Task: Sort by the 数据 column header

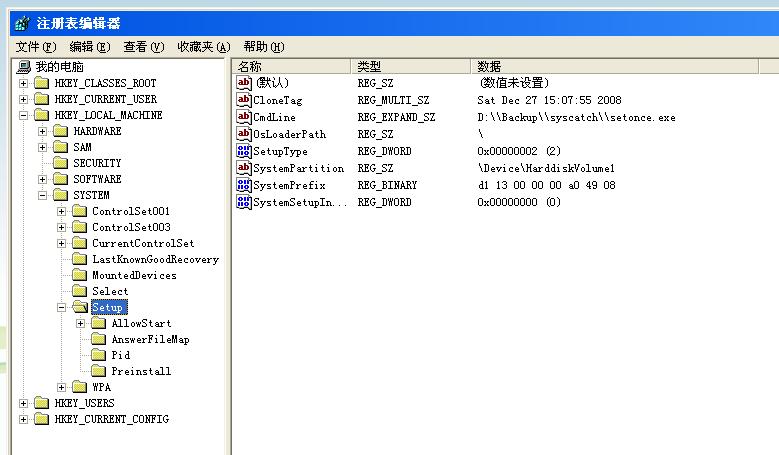Action: [x=615, y=66]
